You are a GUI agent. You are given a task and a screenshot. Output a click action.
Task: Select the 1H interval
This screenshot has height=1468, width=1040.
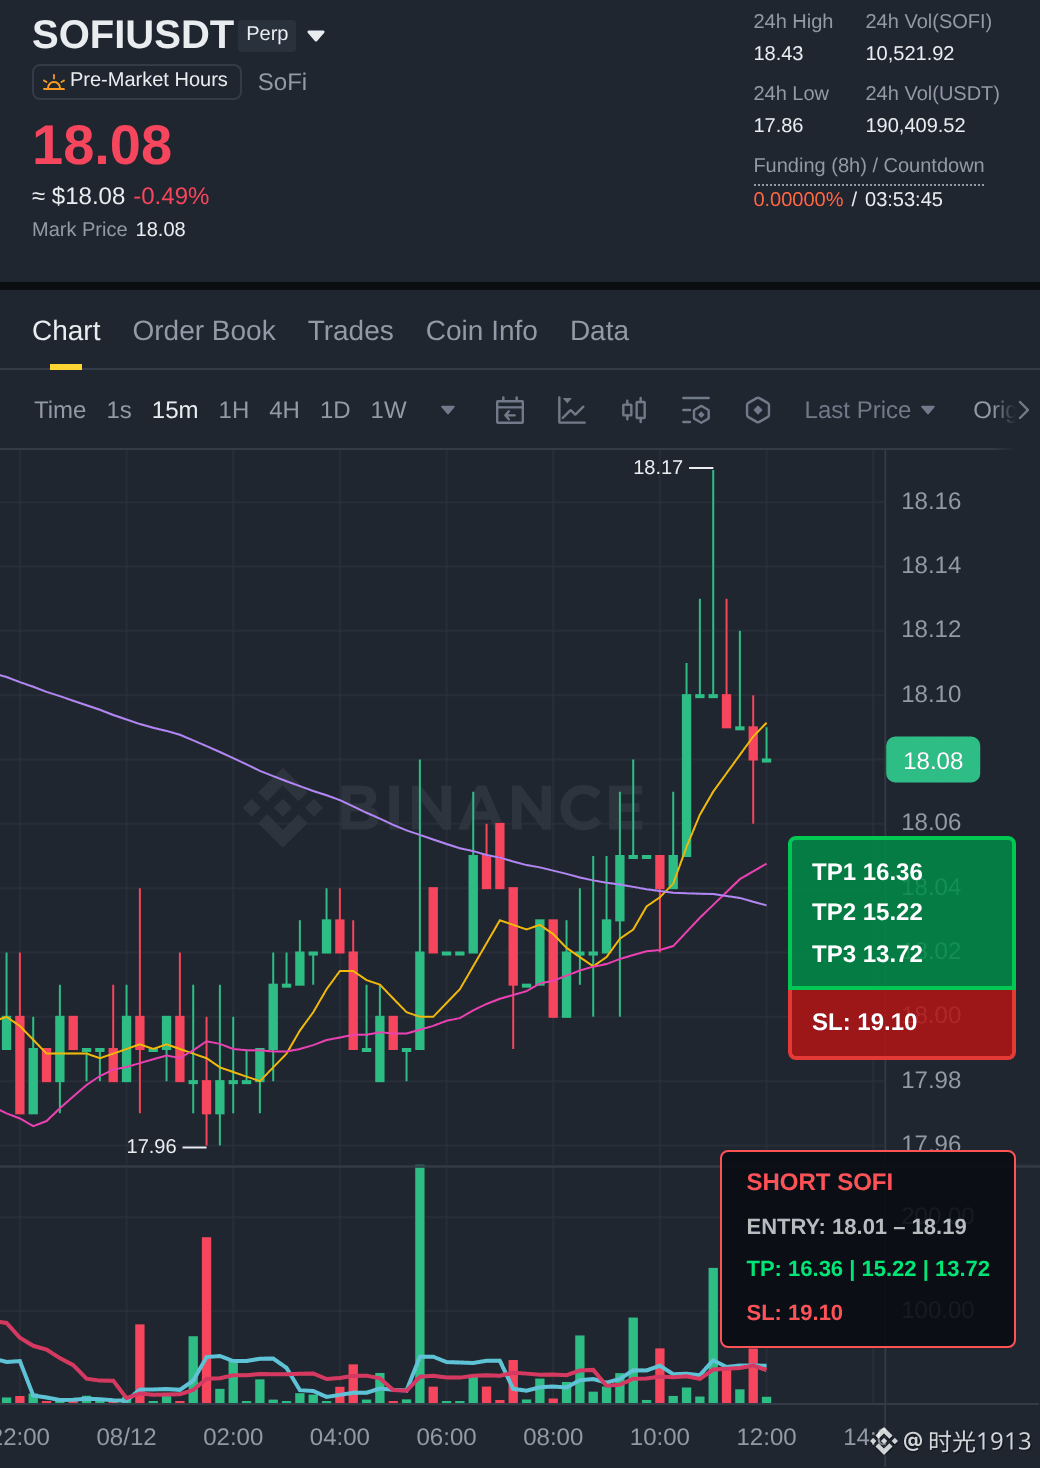pyautogui.click(x=233, y=410)
